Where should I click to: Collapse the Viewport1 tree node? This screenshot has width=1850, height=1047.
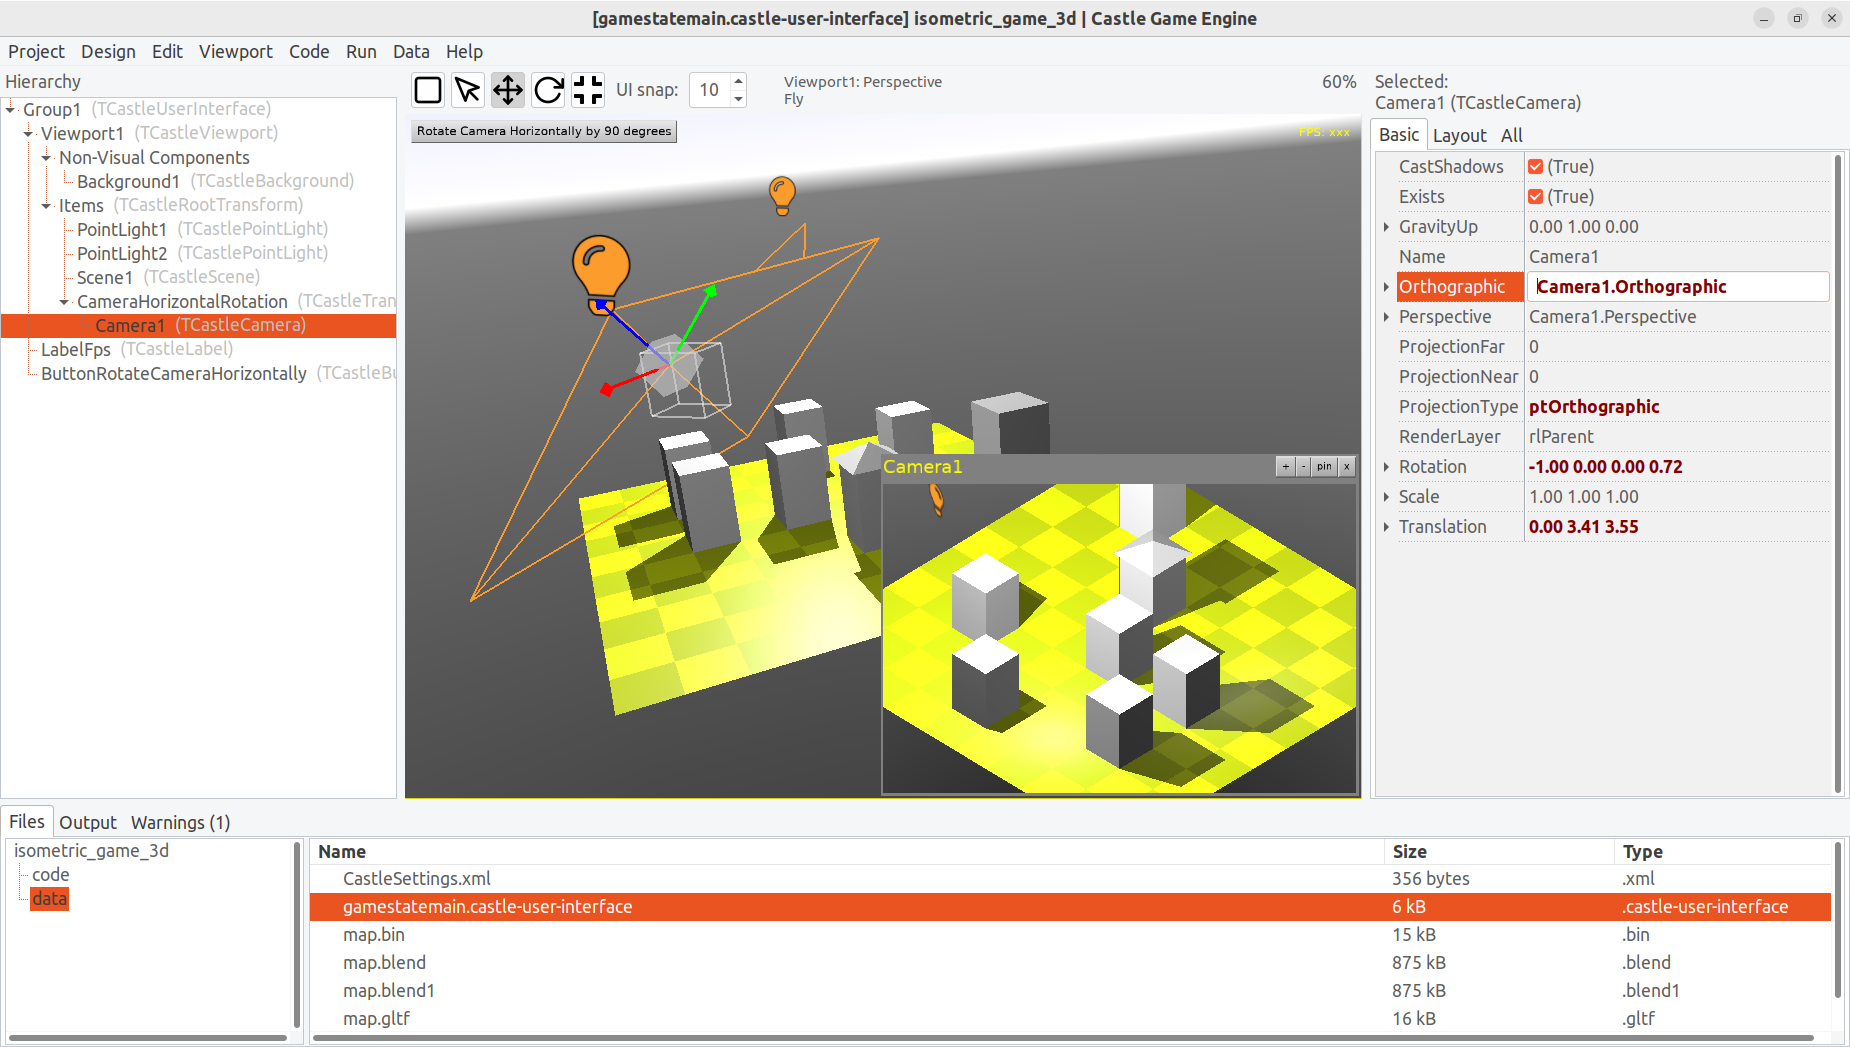point(28,133)
